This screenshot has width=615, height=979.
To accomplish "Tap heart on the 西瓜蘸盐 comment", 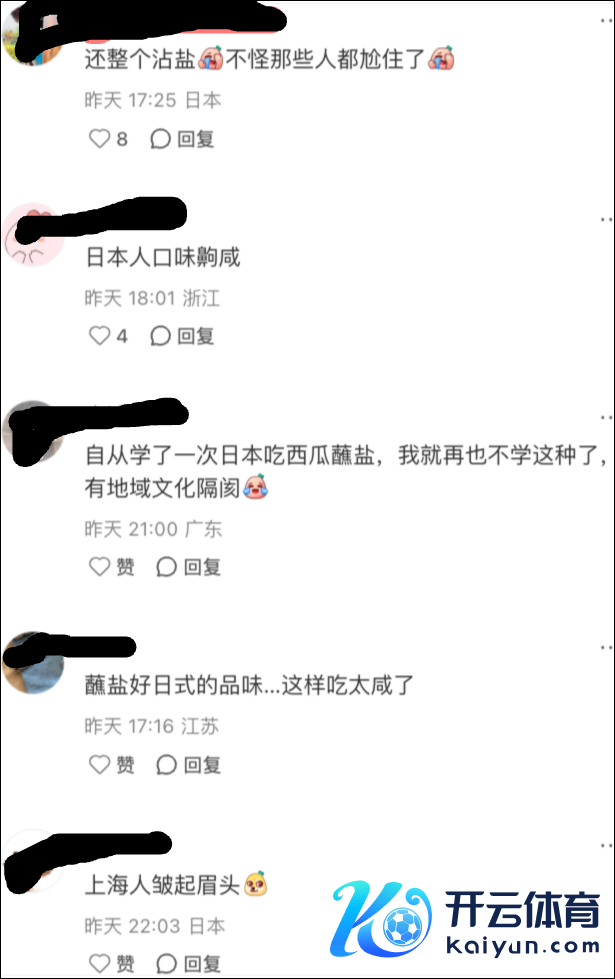I will click(99, 566).
